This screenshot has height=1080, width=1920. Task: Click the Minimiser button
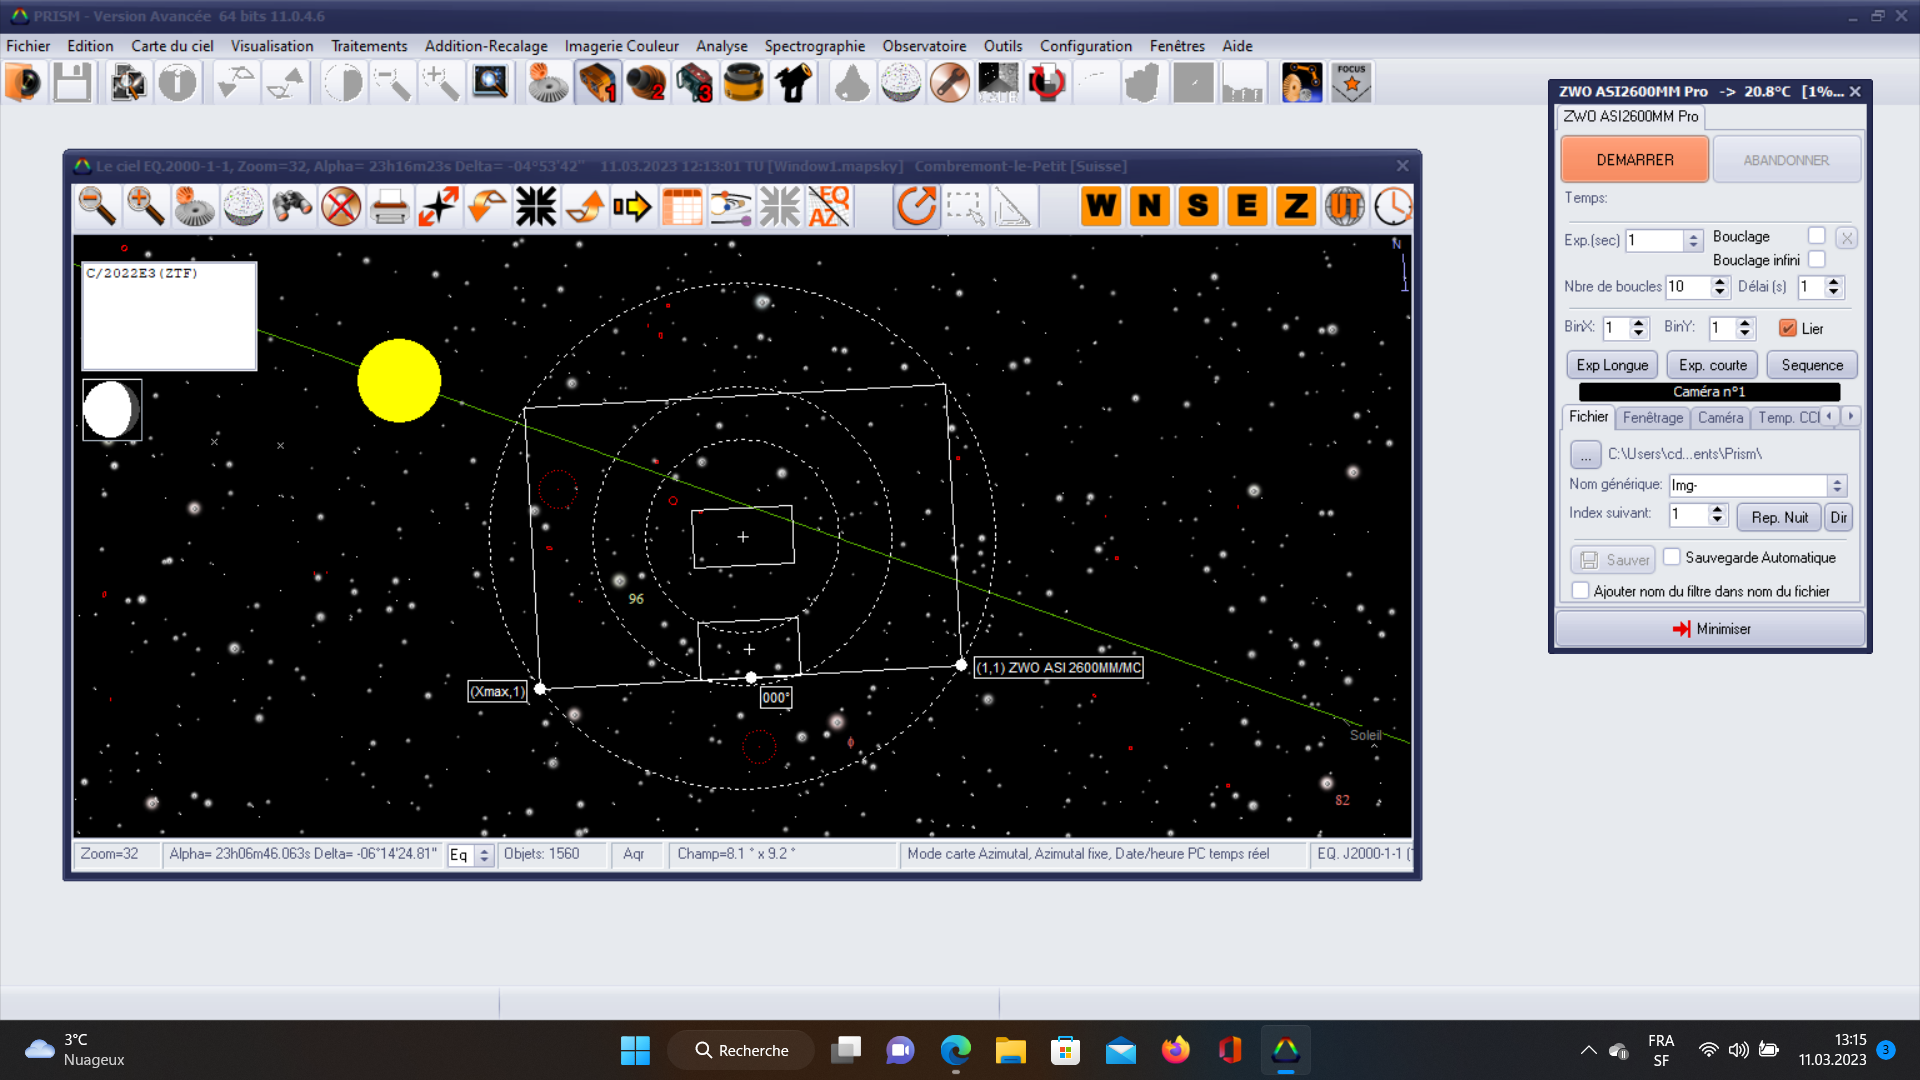coord(1710,629)
